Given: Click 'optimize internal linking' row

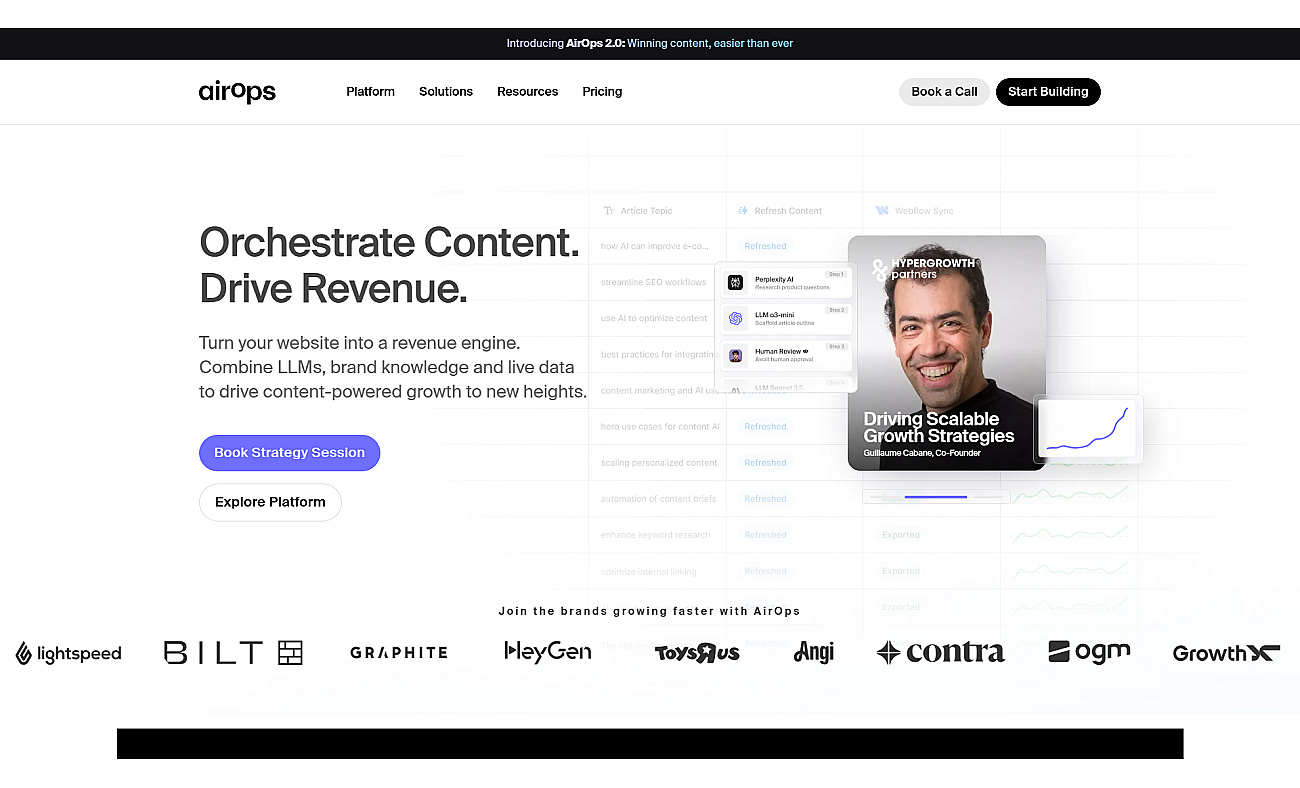Looking at the screenshot, I should pyautogui.click(x=649, y=572).
